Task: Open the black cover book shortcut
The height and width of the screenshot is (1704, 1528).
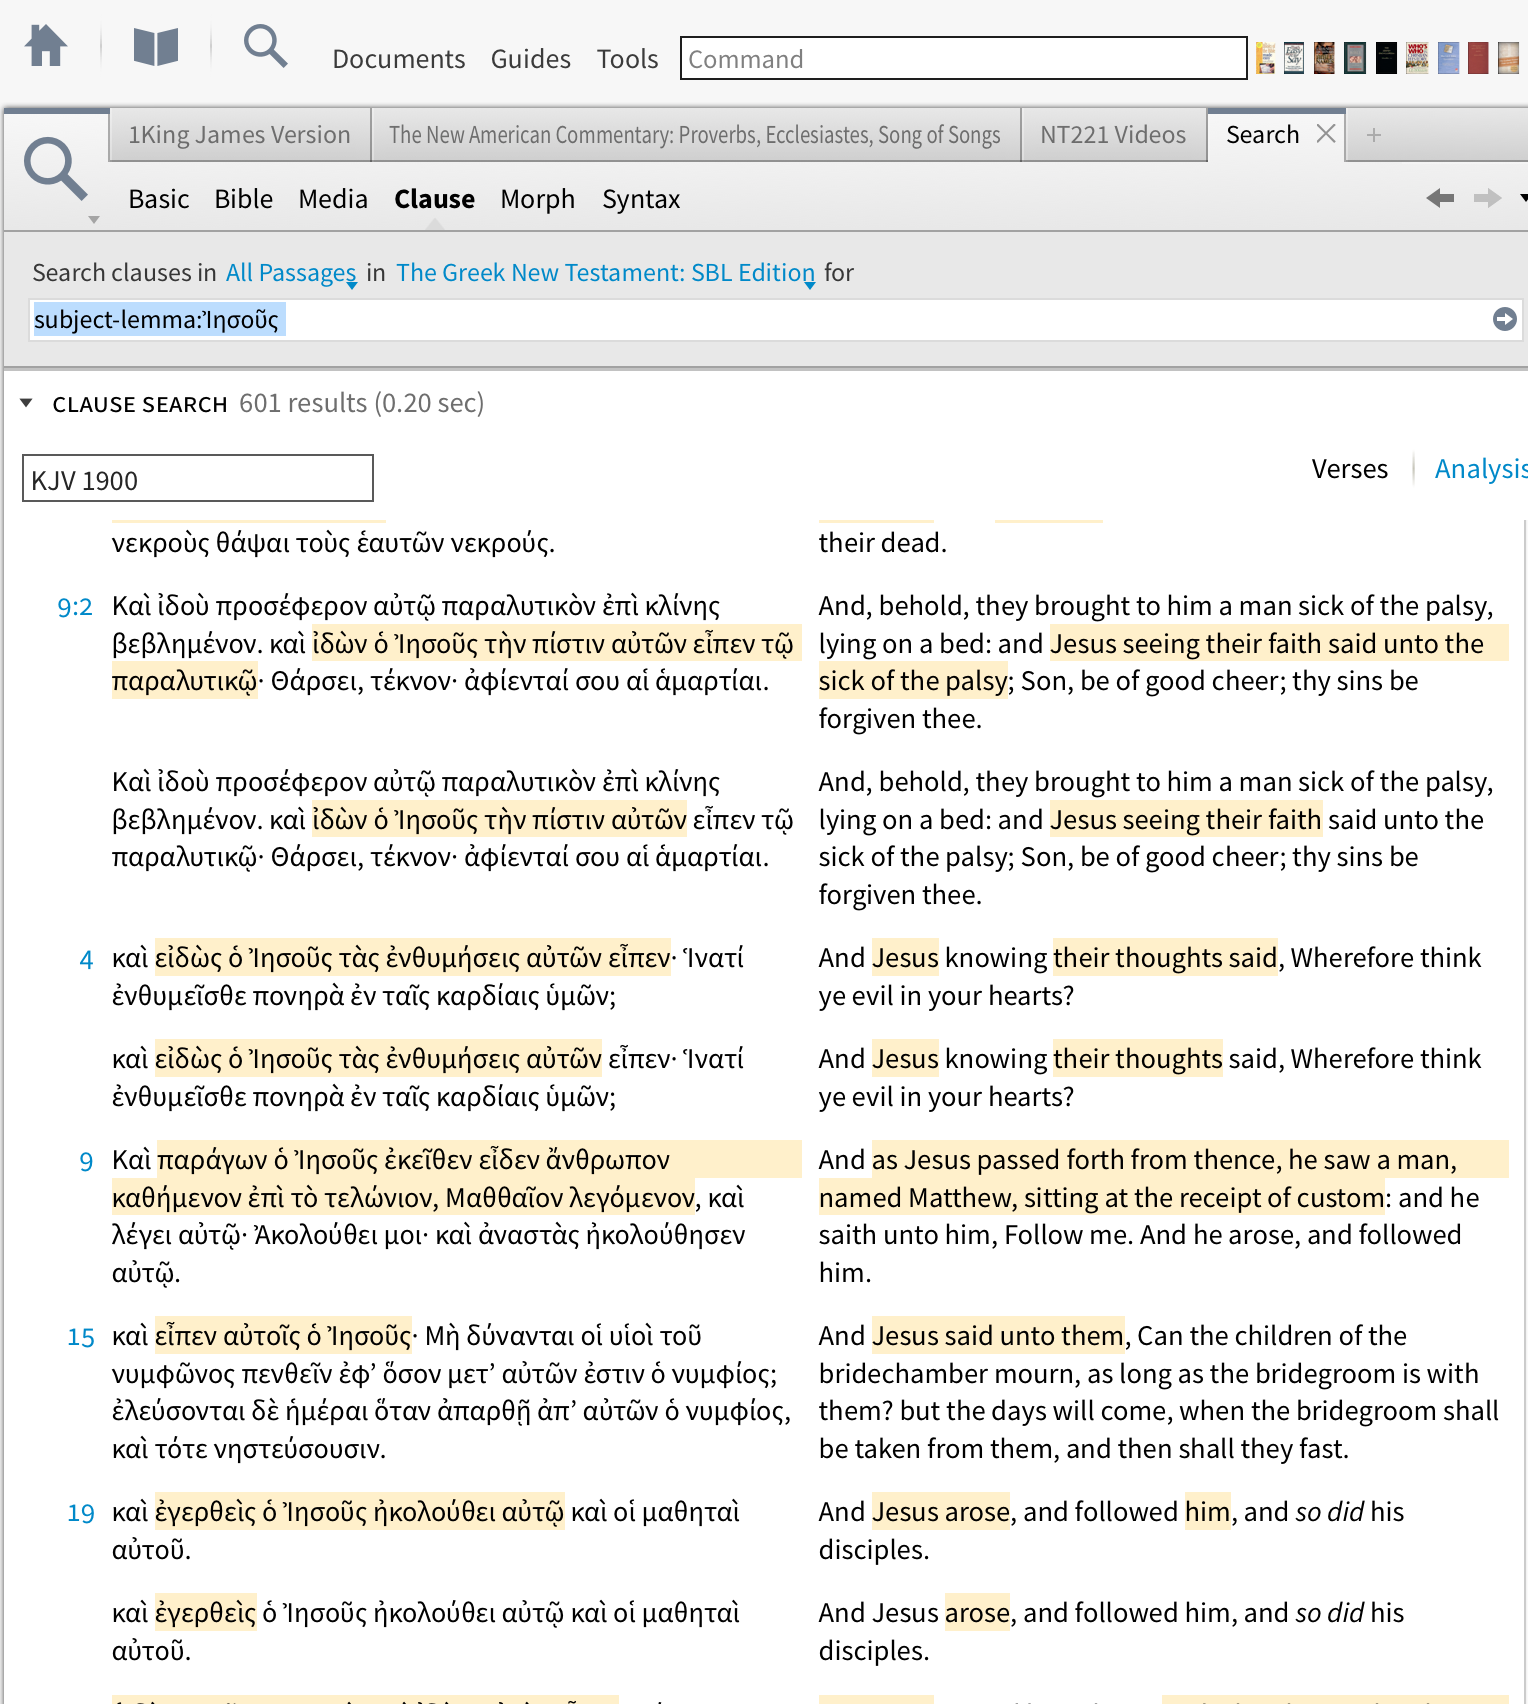Action: coord(1386,58)
